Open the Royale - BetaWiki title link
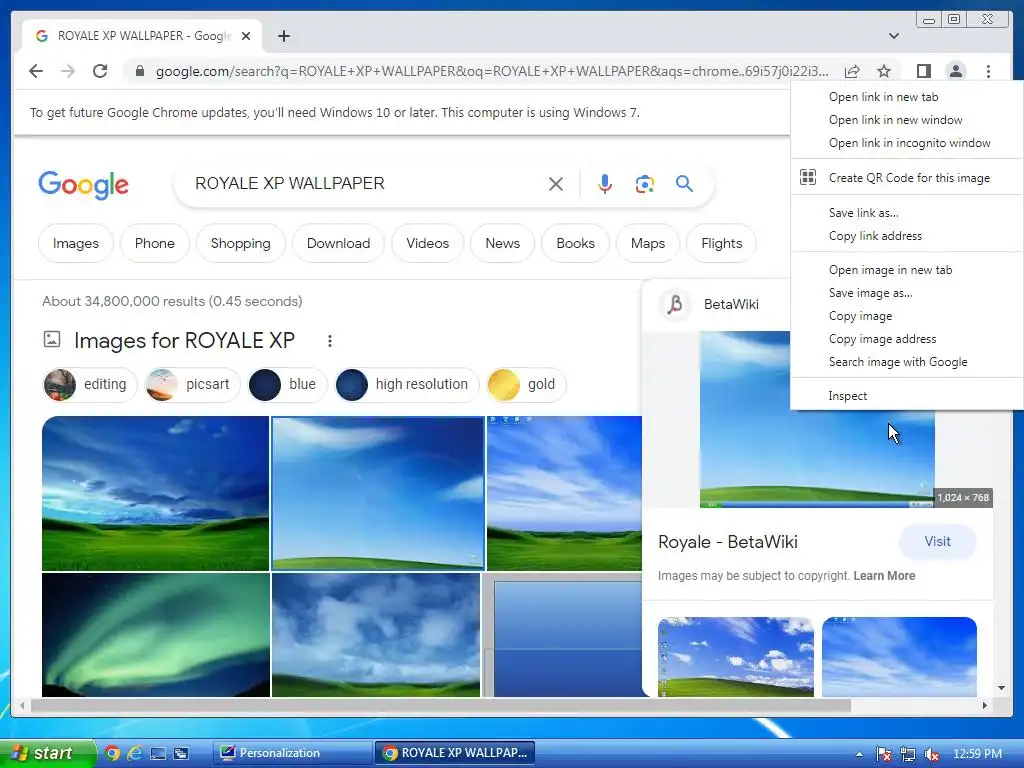This screenshot has height=768, width=1024. click(728, 542)
